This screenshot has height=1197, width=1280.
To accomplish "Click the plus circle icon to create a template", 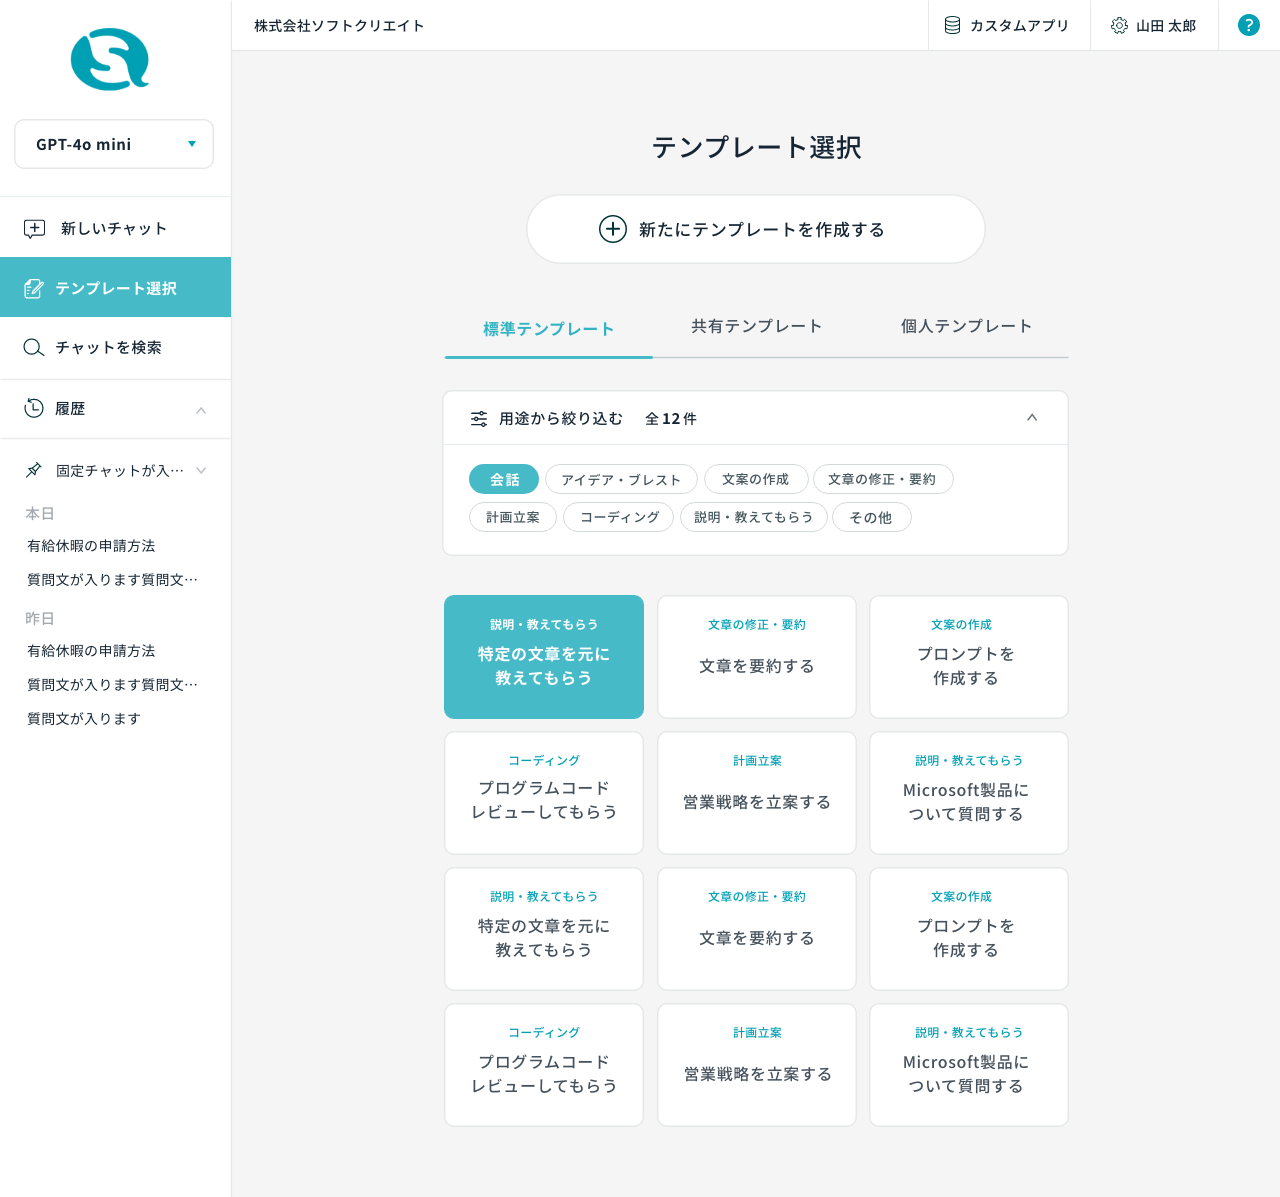I will click(x=612, y=229).
